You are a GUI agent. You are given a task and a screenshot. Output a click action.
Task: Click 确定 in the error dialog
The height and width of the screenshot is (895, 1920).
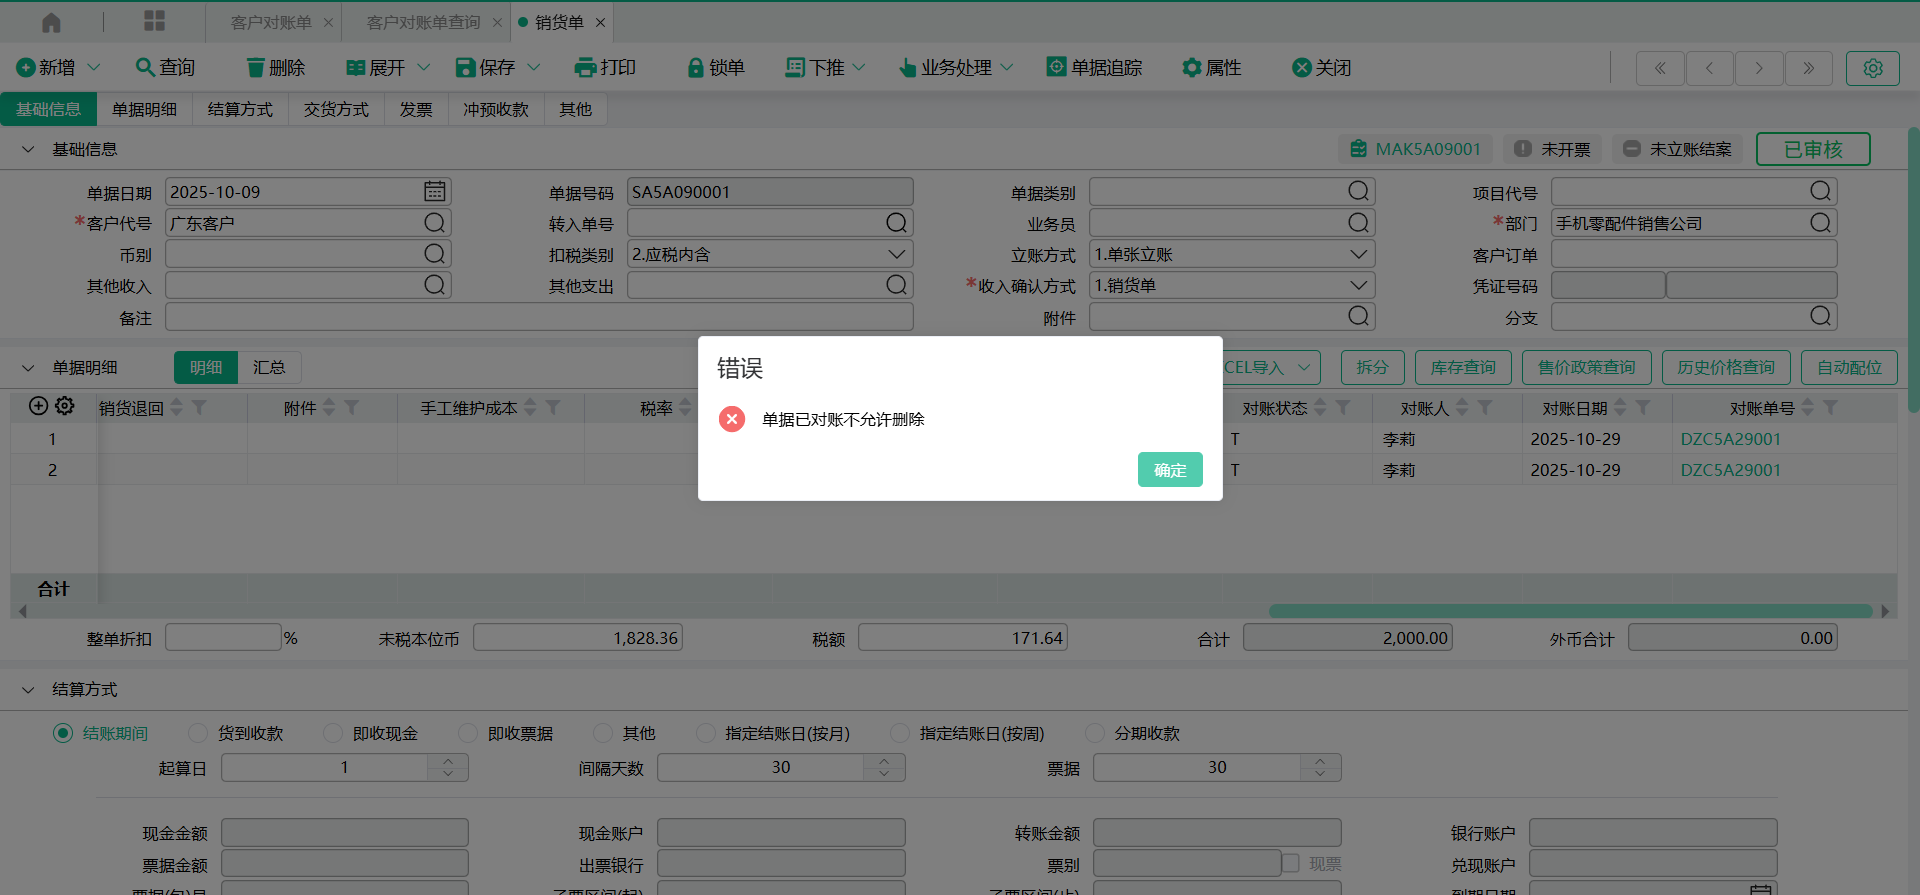tap(1169, 470)
